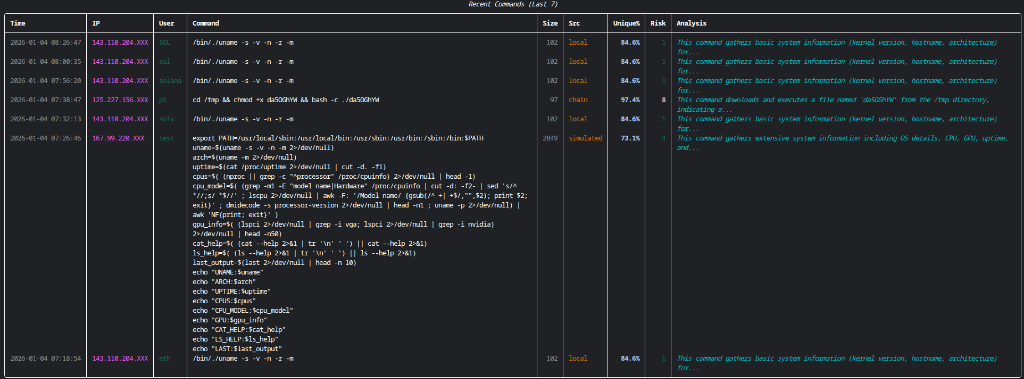The image size is (1024, 379).
Task: Click the User column header
Action: pyautogui.click(x=167, y=23)
